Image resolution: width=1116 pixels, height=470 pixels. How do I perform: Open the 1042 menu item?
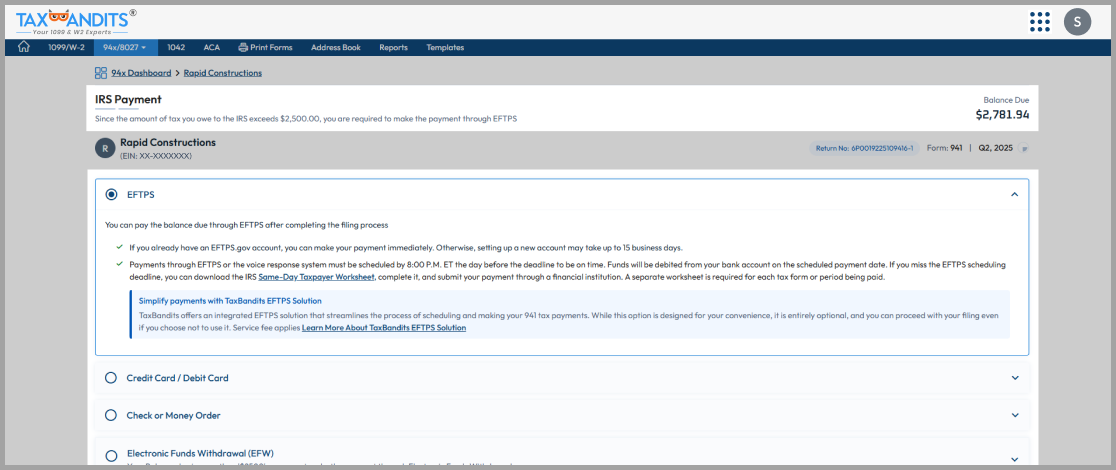pos(176,48)
